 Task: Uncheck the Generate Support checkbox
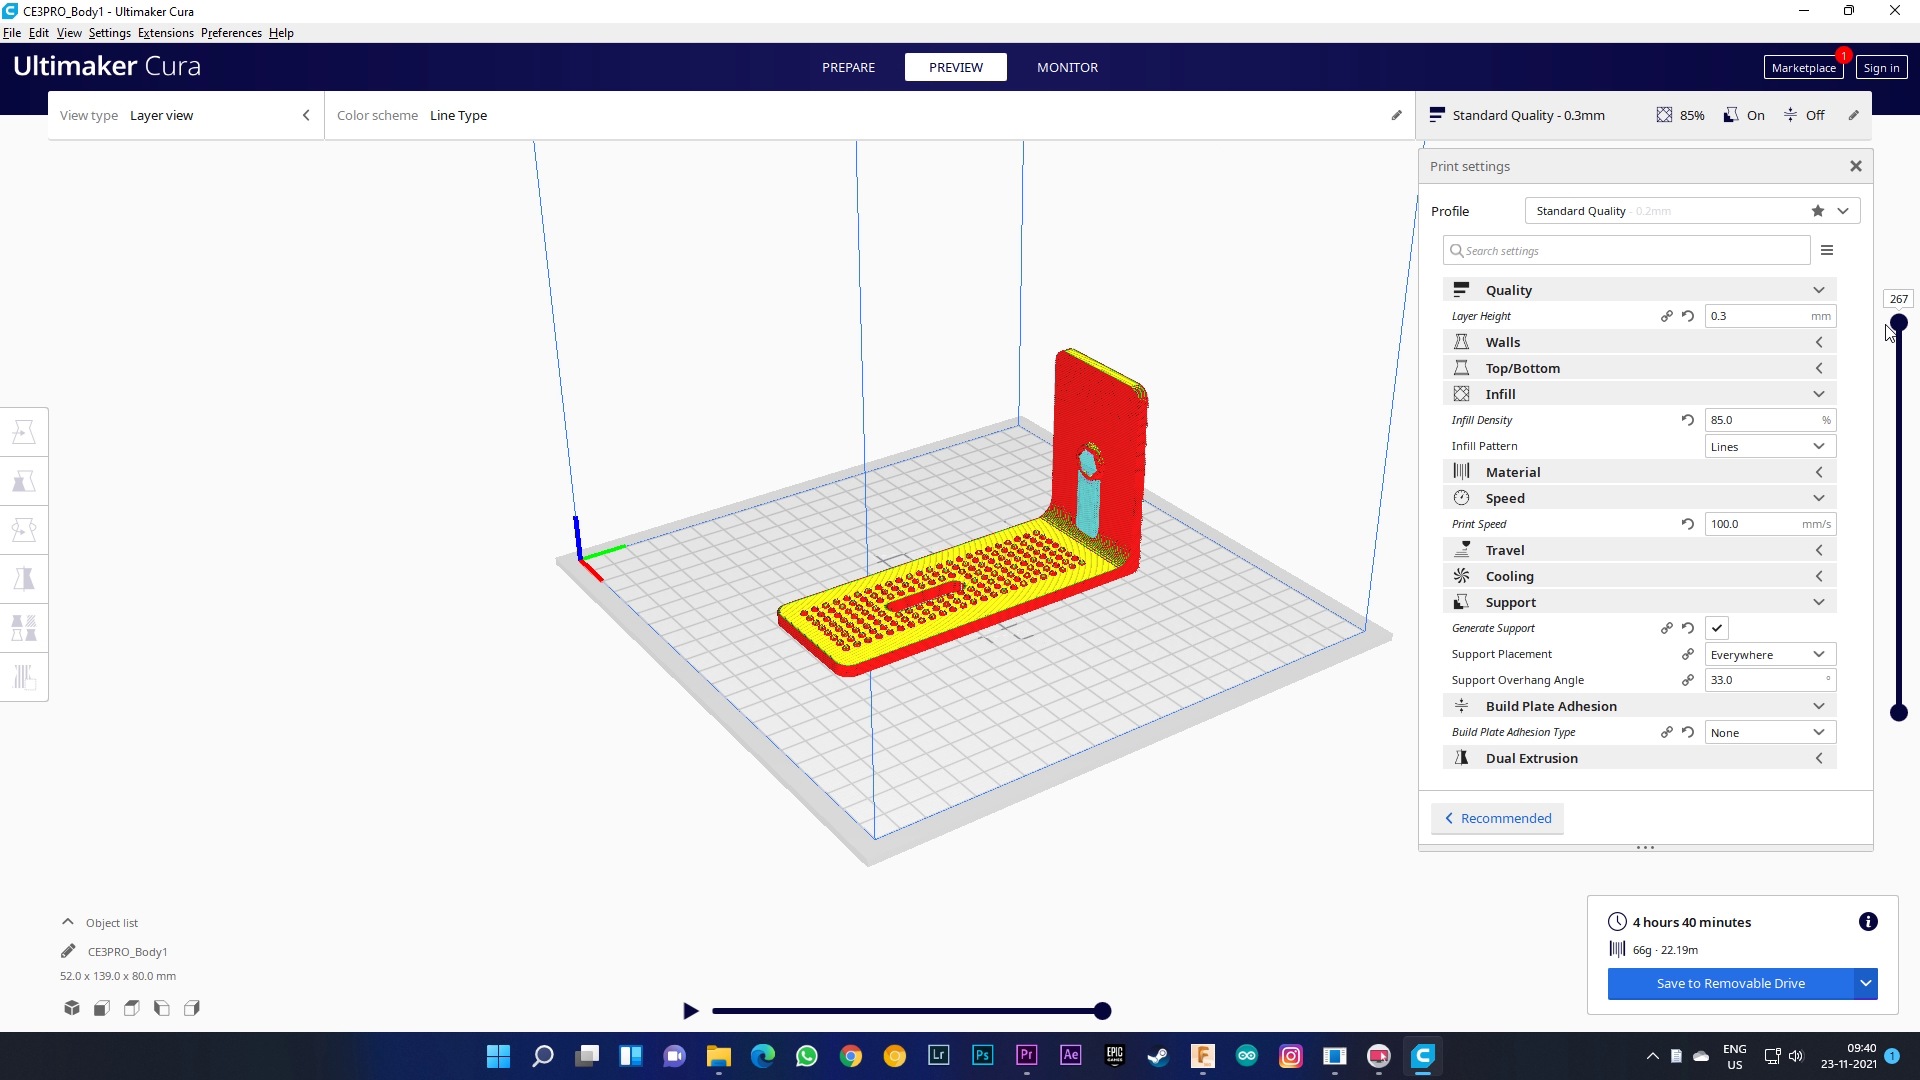pos(1717,628)
